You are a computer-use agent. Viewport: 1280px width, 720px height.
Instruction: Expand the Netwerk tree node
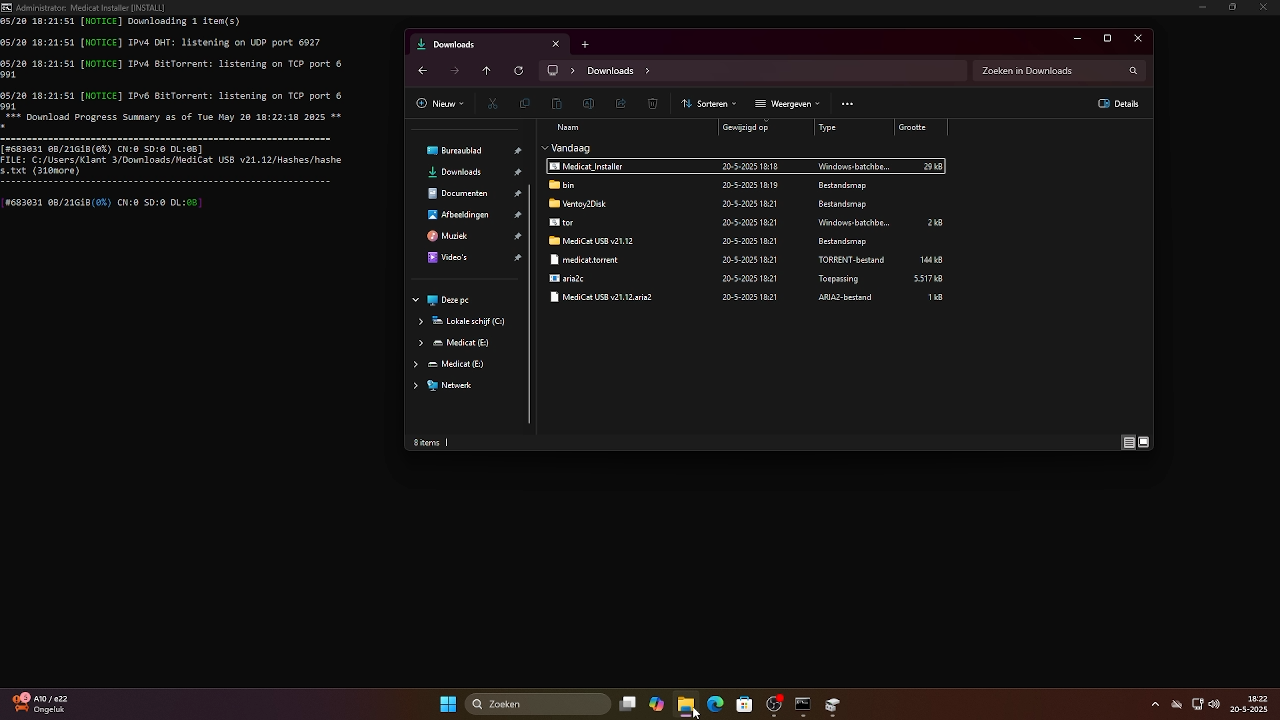coord(416,385)
